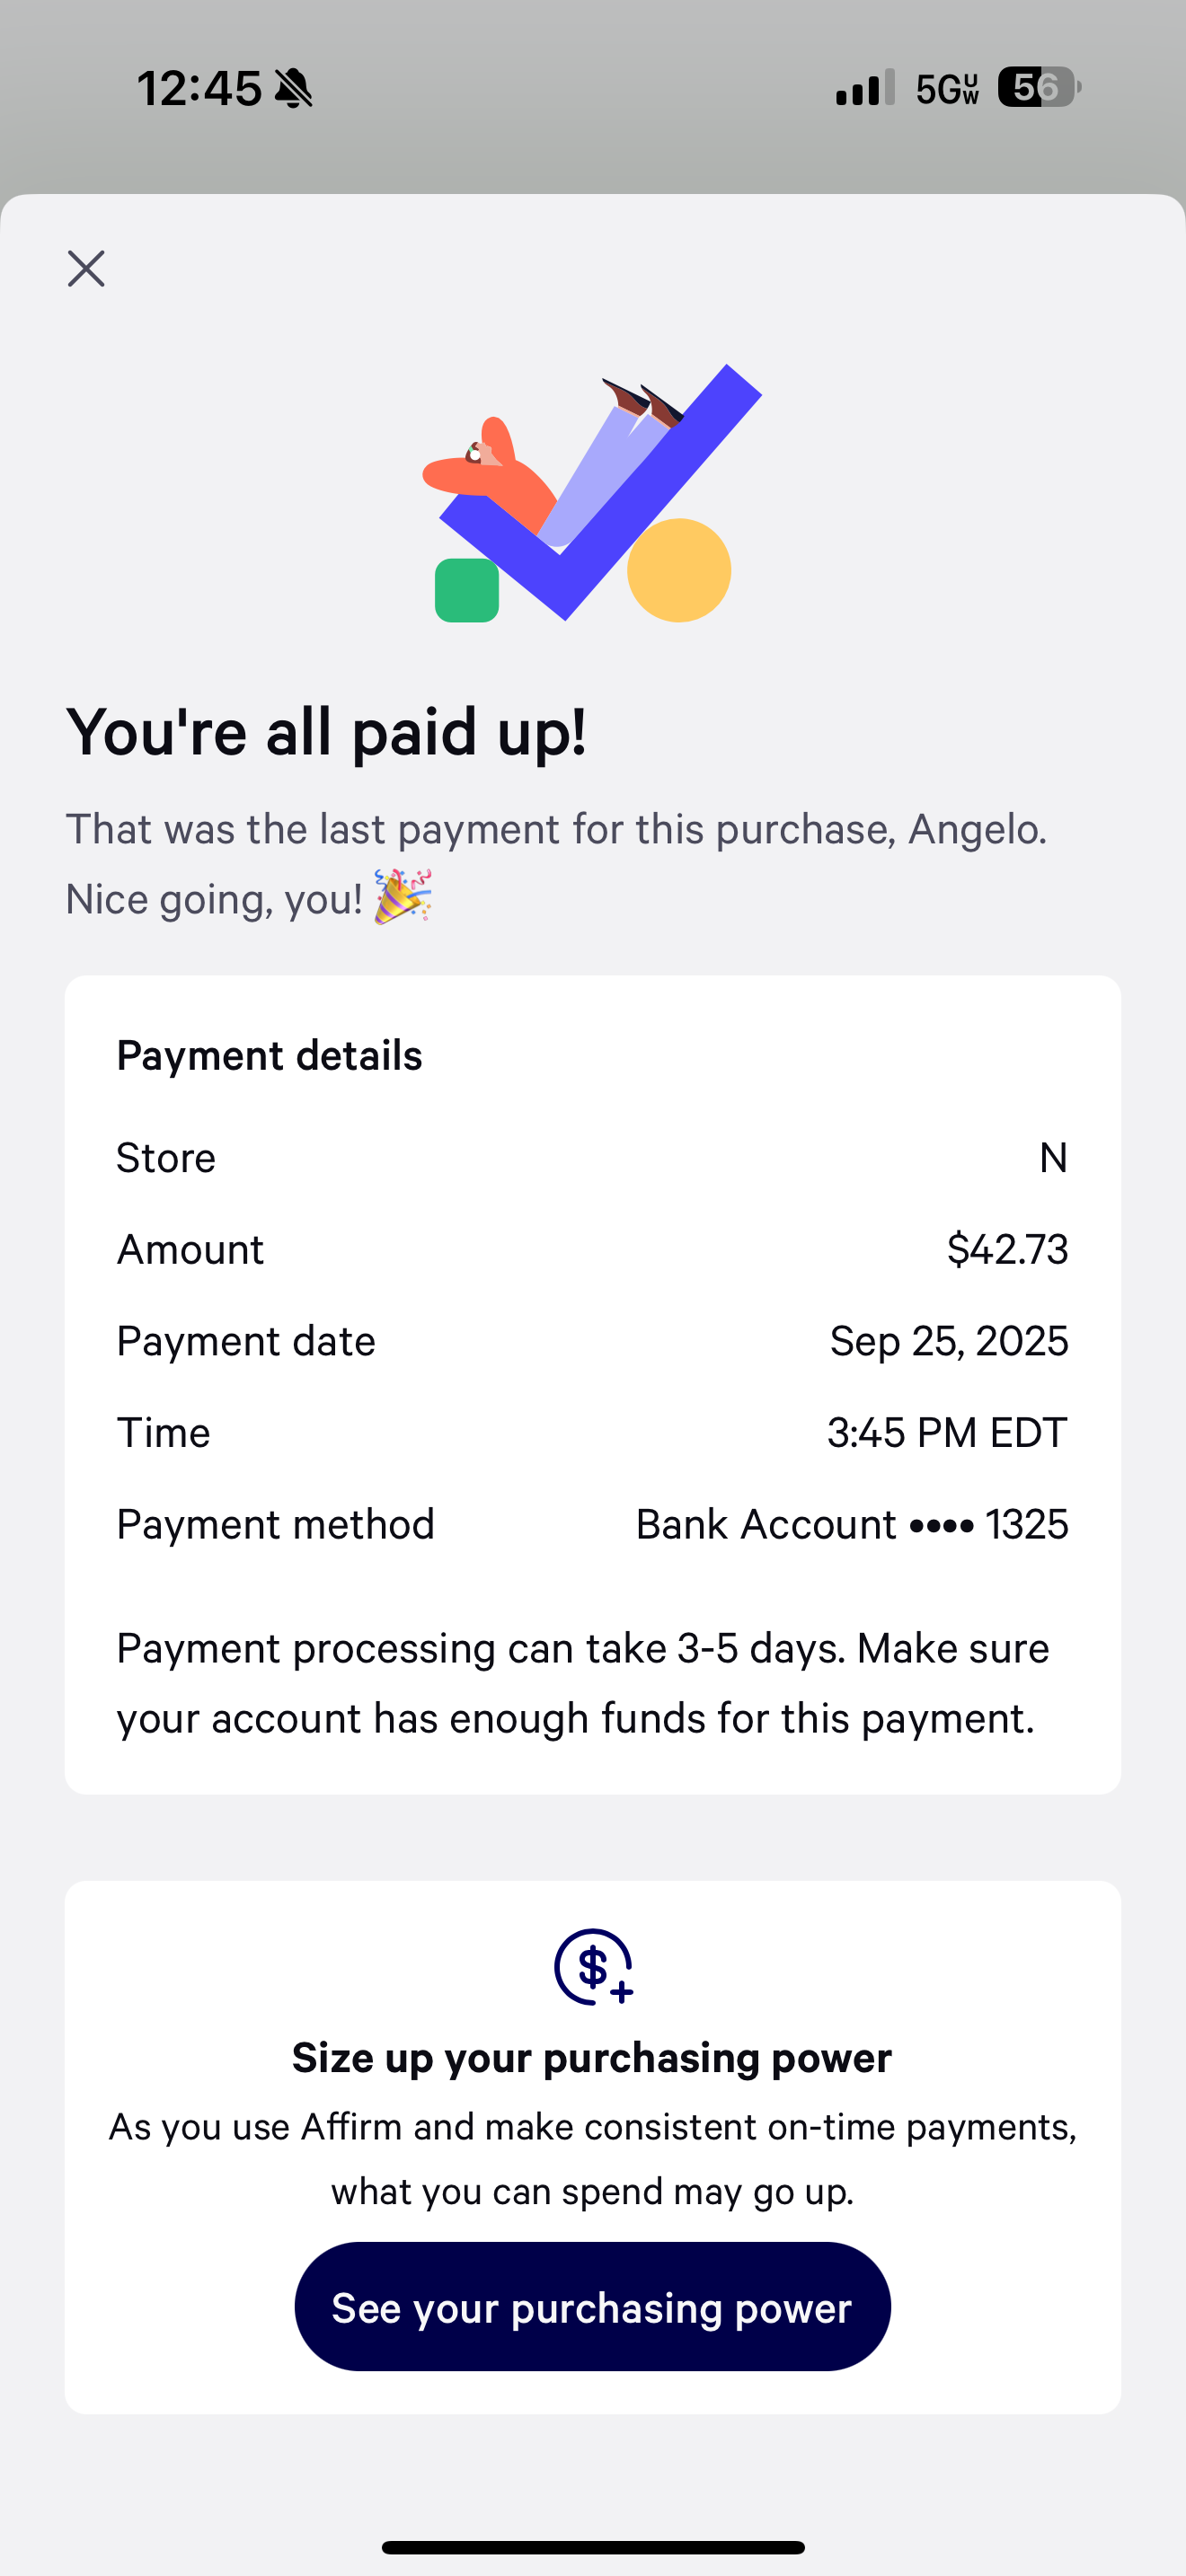Tap the checkmark celebration illustration

click(x=592, y=492)
